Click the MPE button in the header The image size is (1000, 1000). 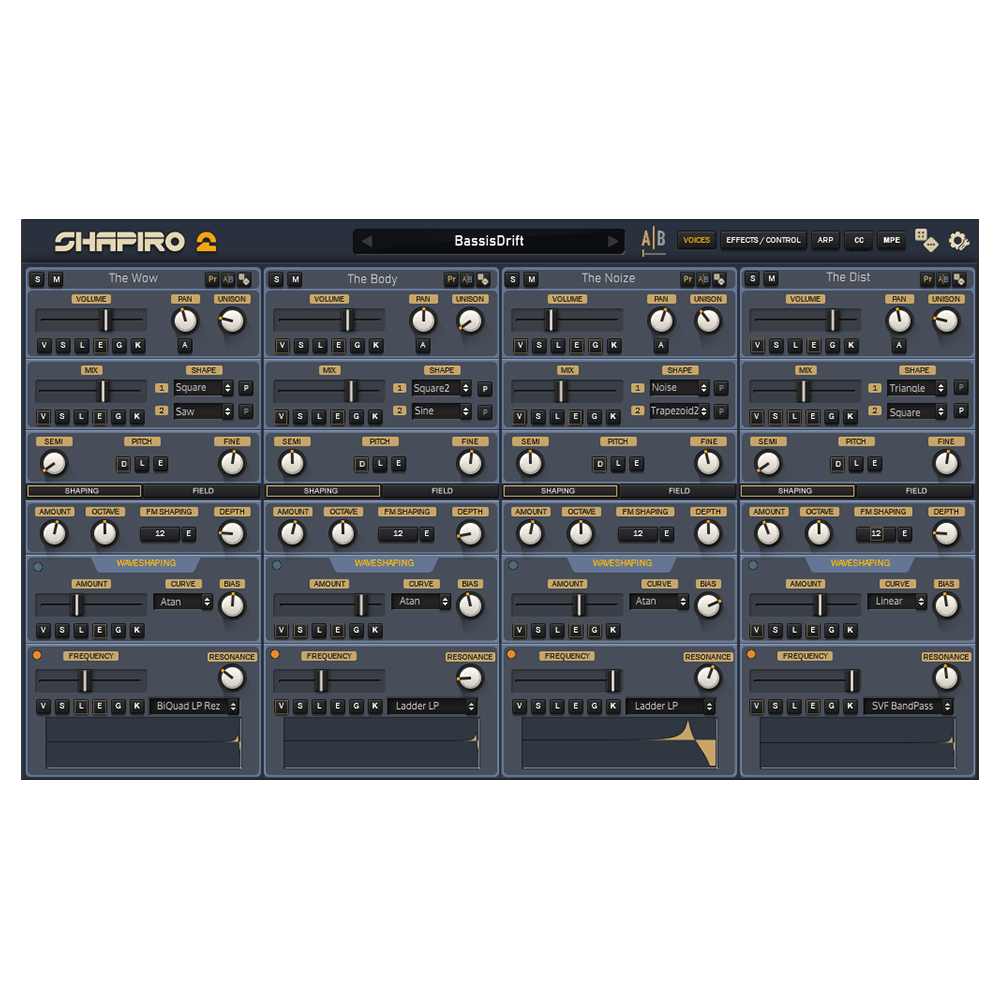(x=891, y=240)
